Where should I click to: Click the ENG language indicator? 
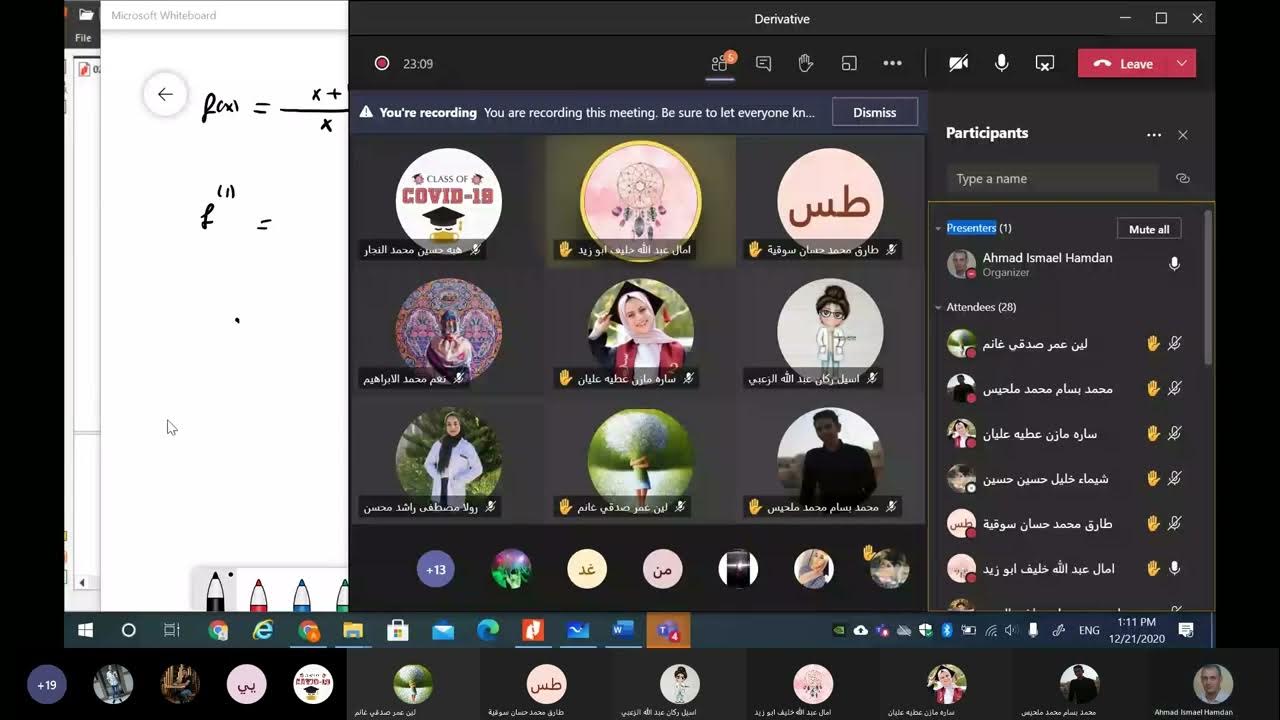point(1089,630)
